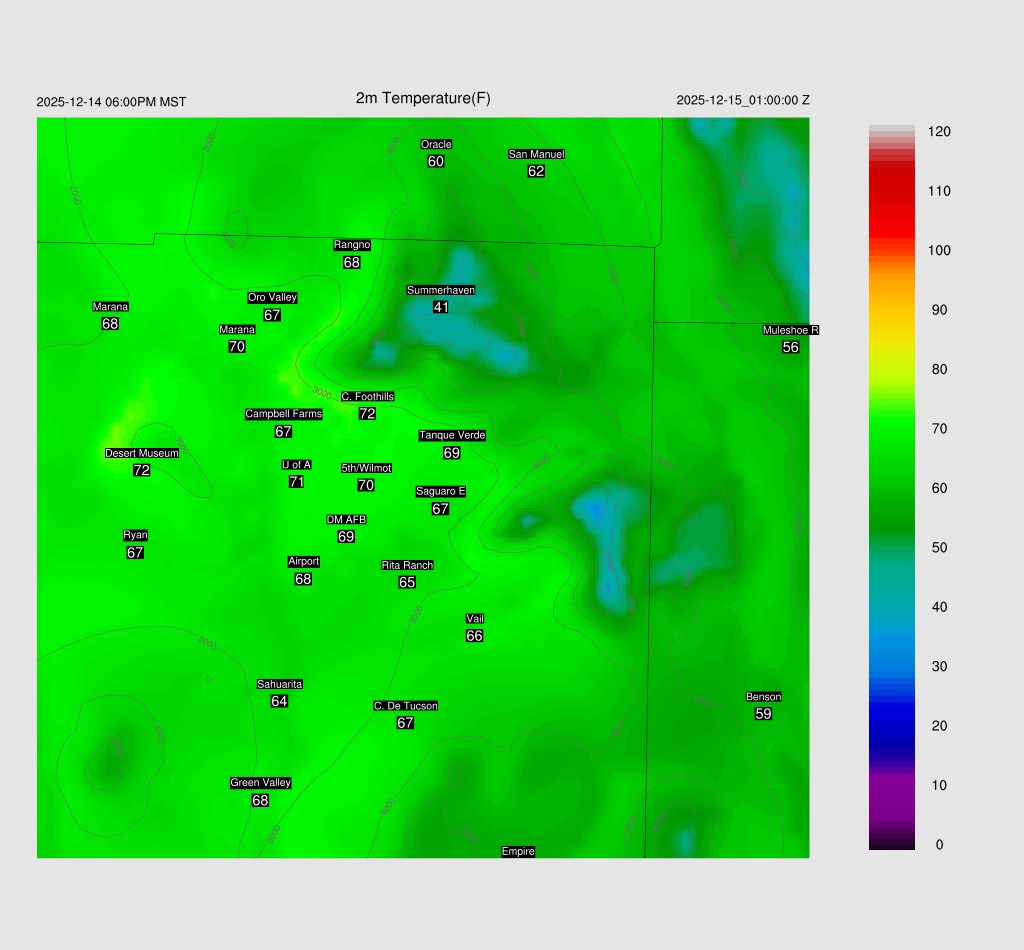The height and width of the screenshot is (950, 1024).
Task: Select the Desert Museum station label
Action: [142, 453]
